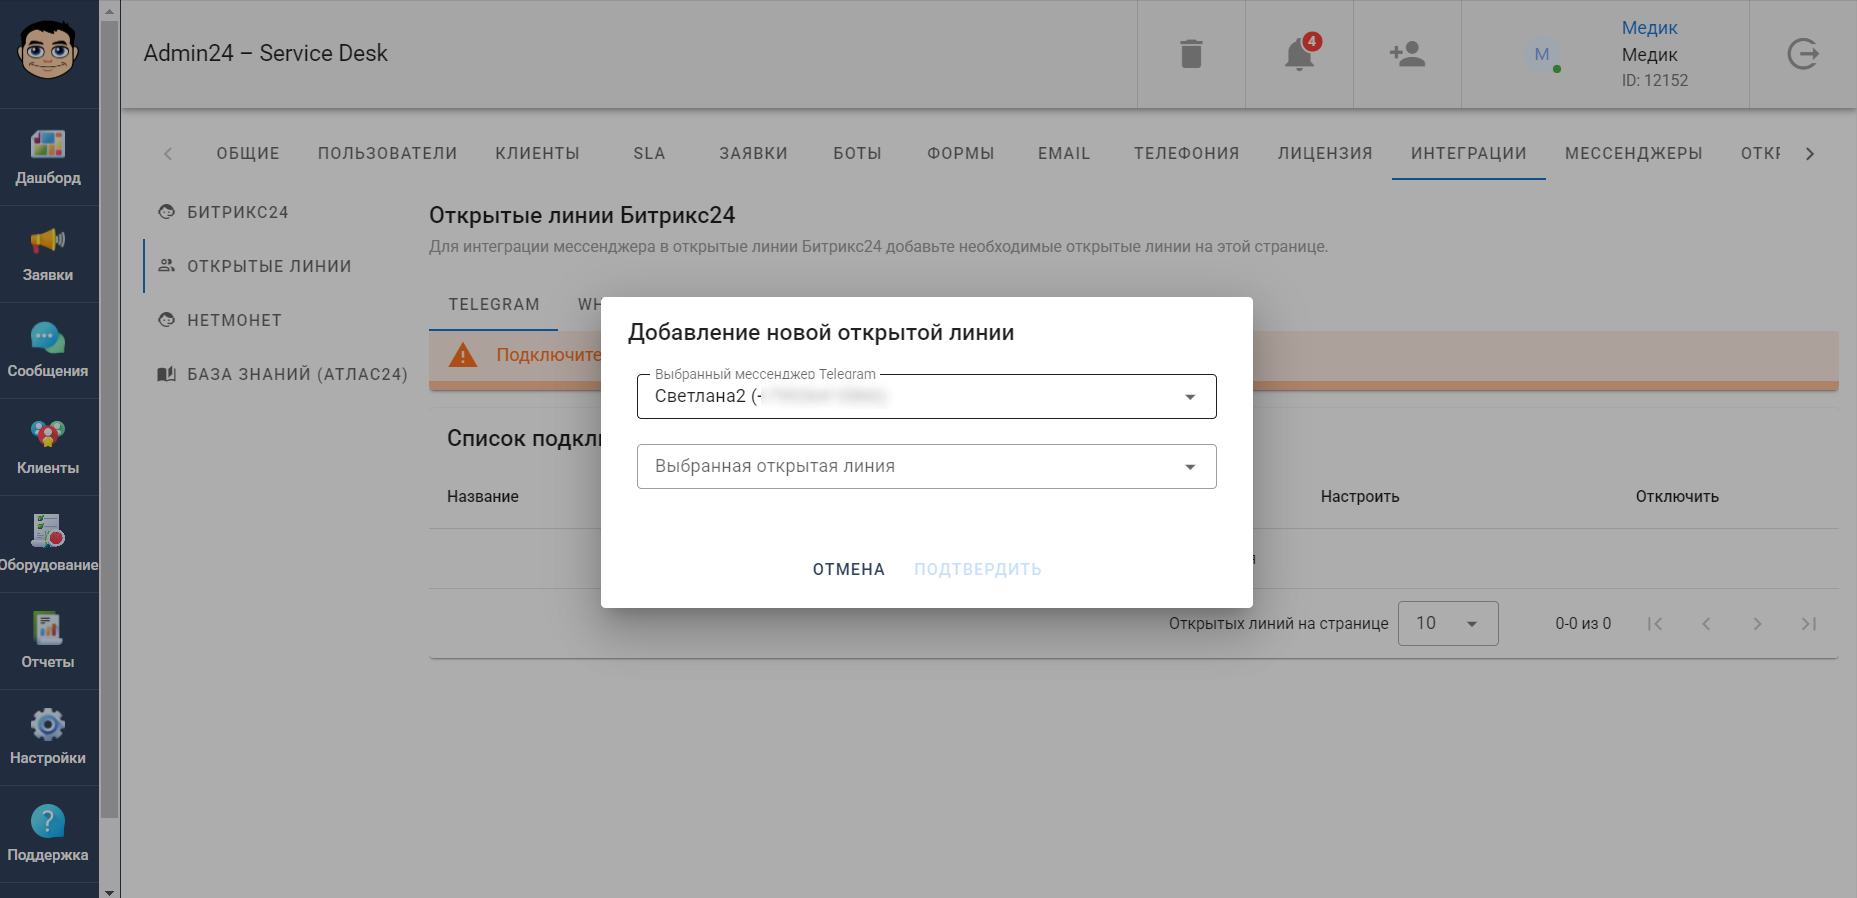Screen dimensions: 1857x898
Task: Open НЕТМОНЕТ in the side menu
Action: 234,320
